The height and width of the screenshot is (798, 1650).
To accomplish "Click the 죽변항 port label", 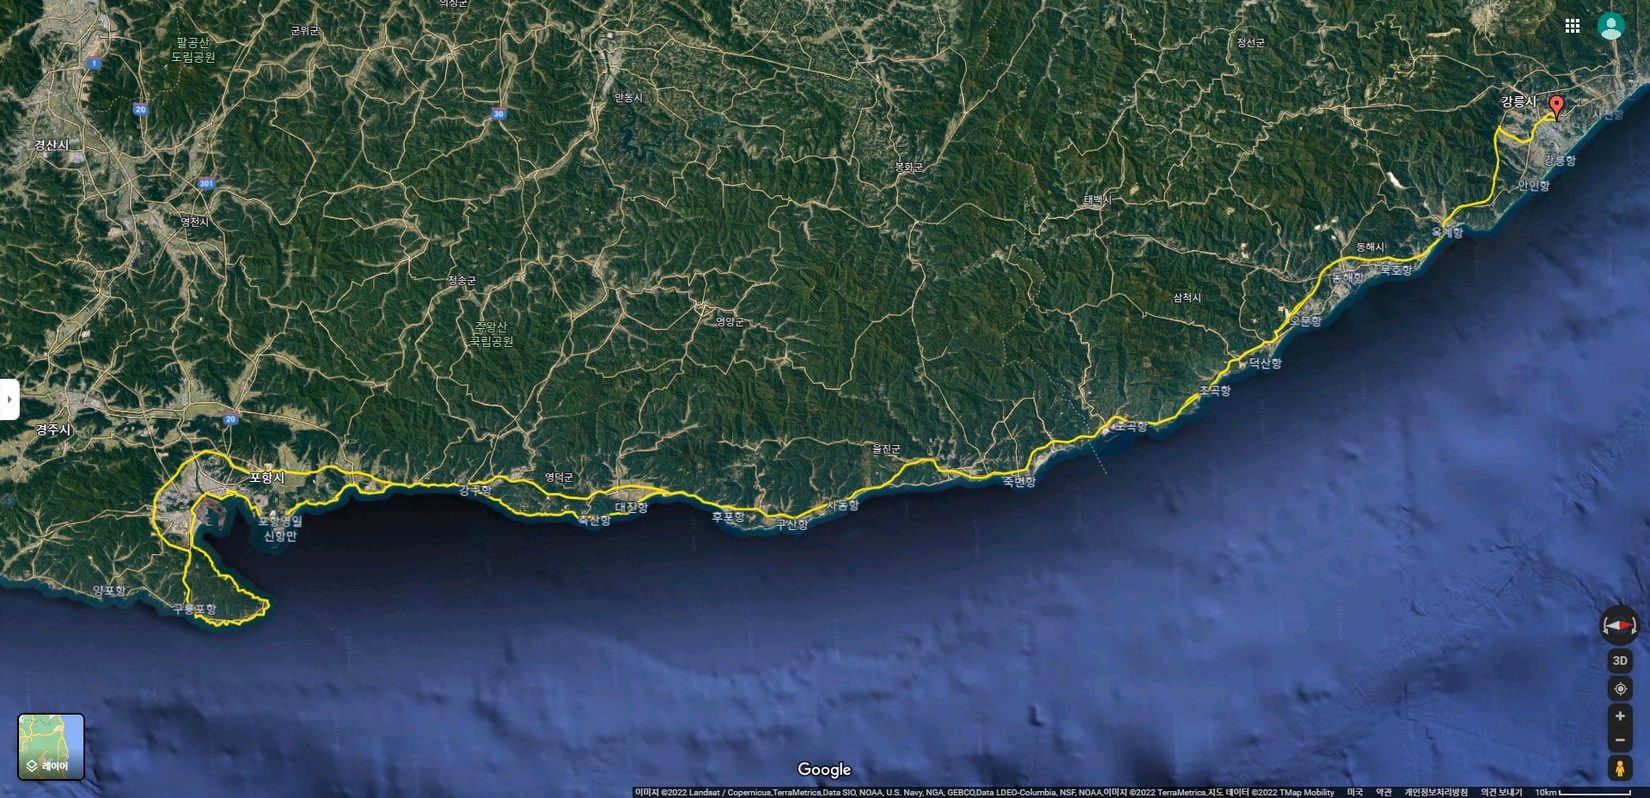I will (x=1019, y=482).
